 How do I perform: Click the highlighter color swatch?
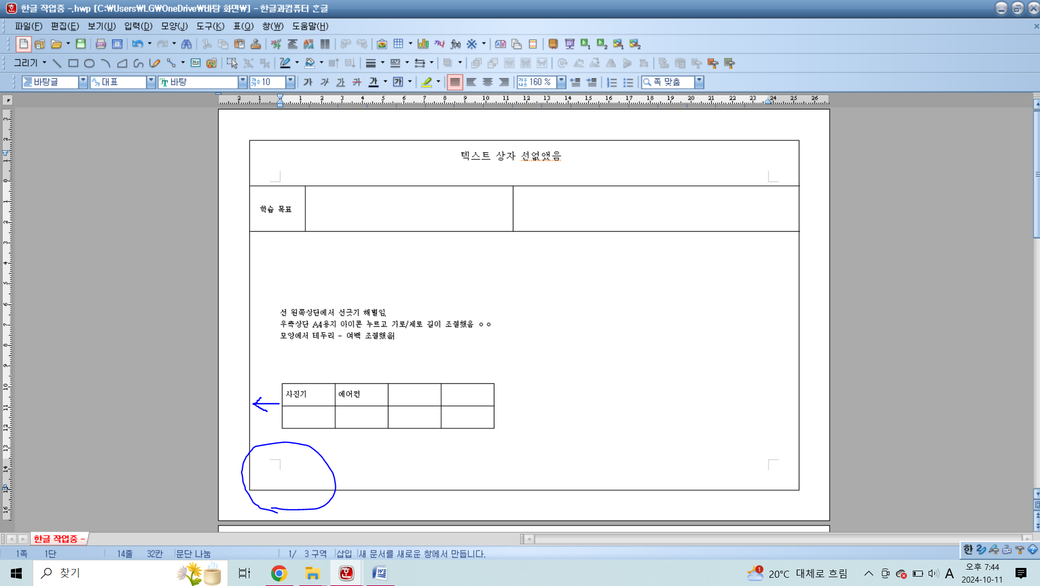[x=427, y=82]
